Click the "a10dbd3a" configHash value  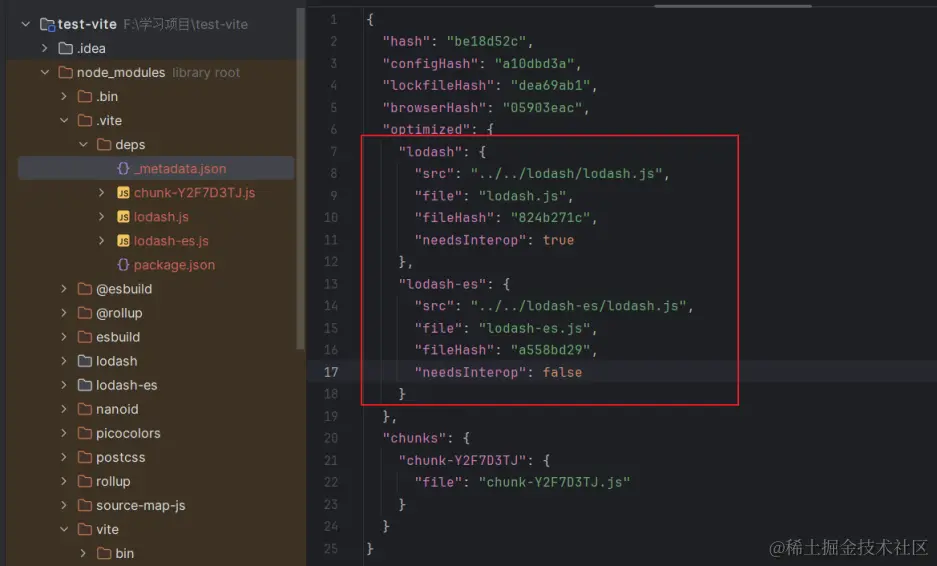tap(534, 63)
